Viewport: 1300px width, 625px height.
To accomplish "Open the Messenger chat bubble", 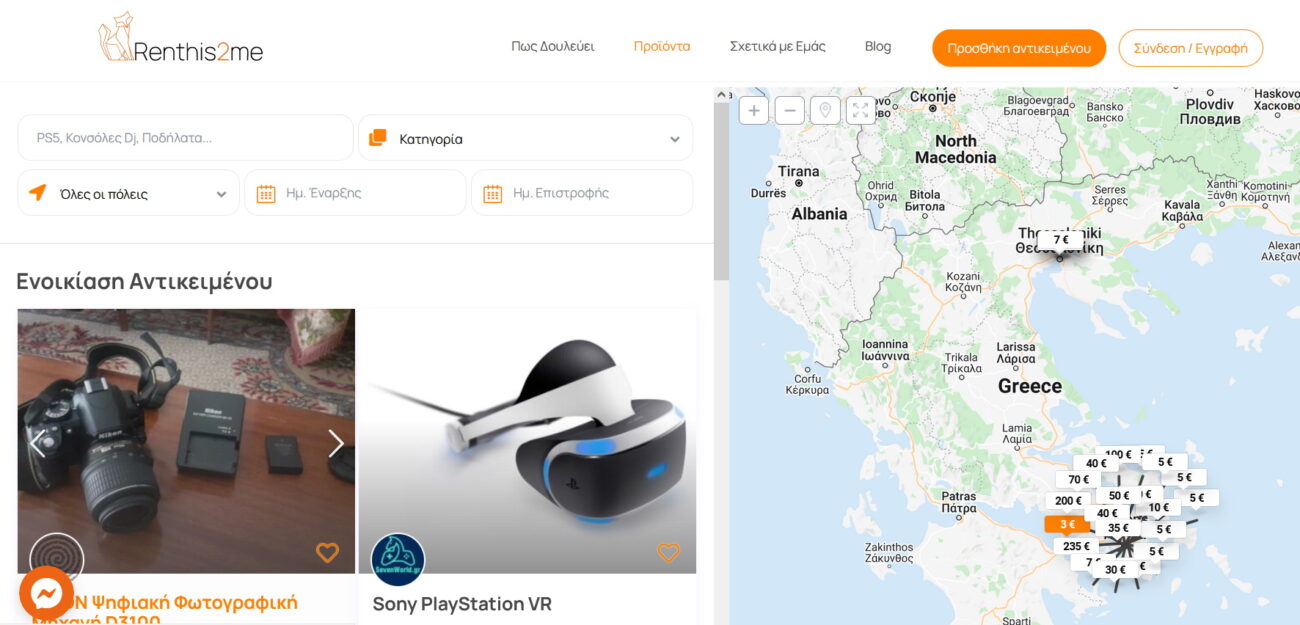I will (46, 593).
